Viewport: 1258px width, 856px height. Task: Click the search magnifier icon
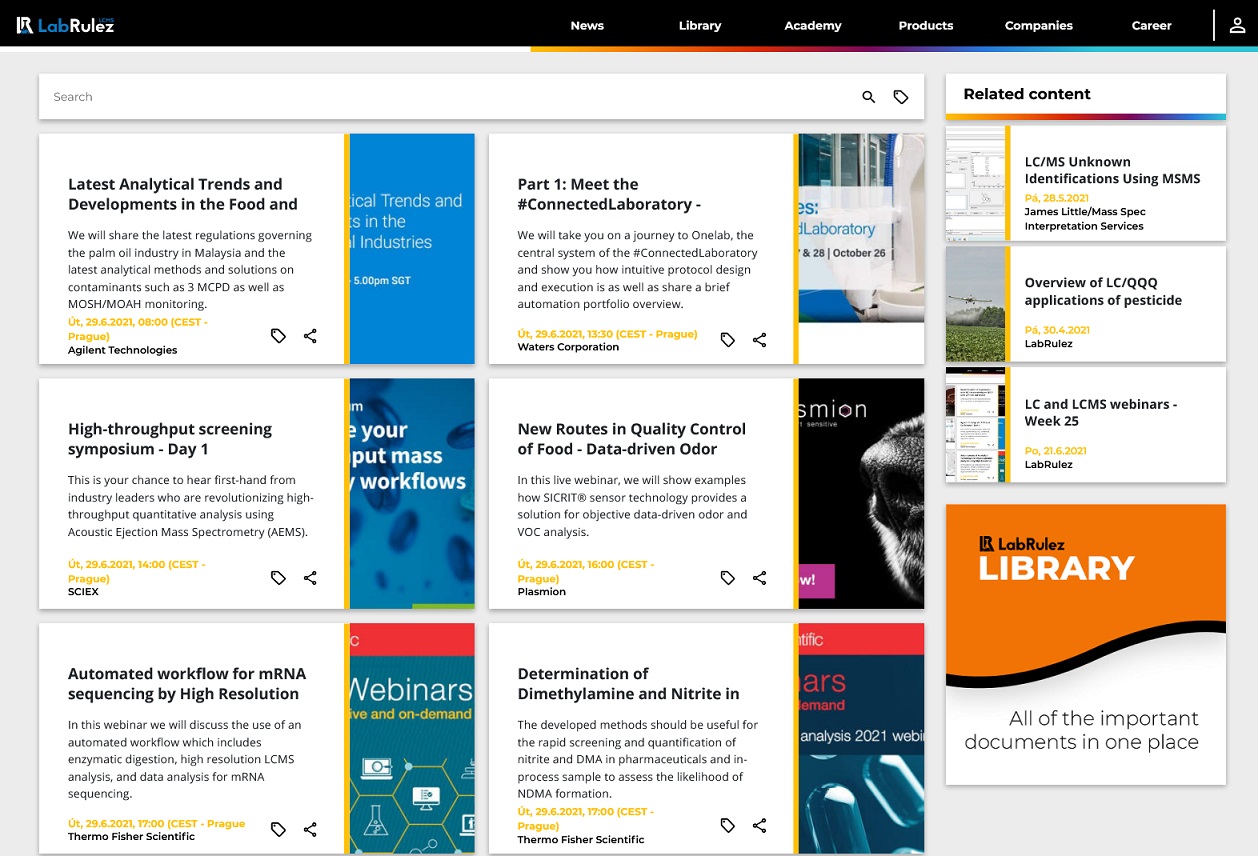click(x=868, y=97)
